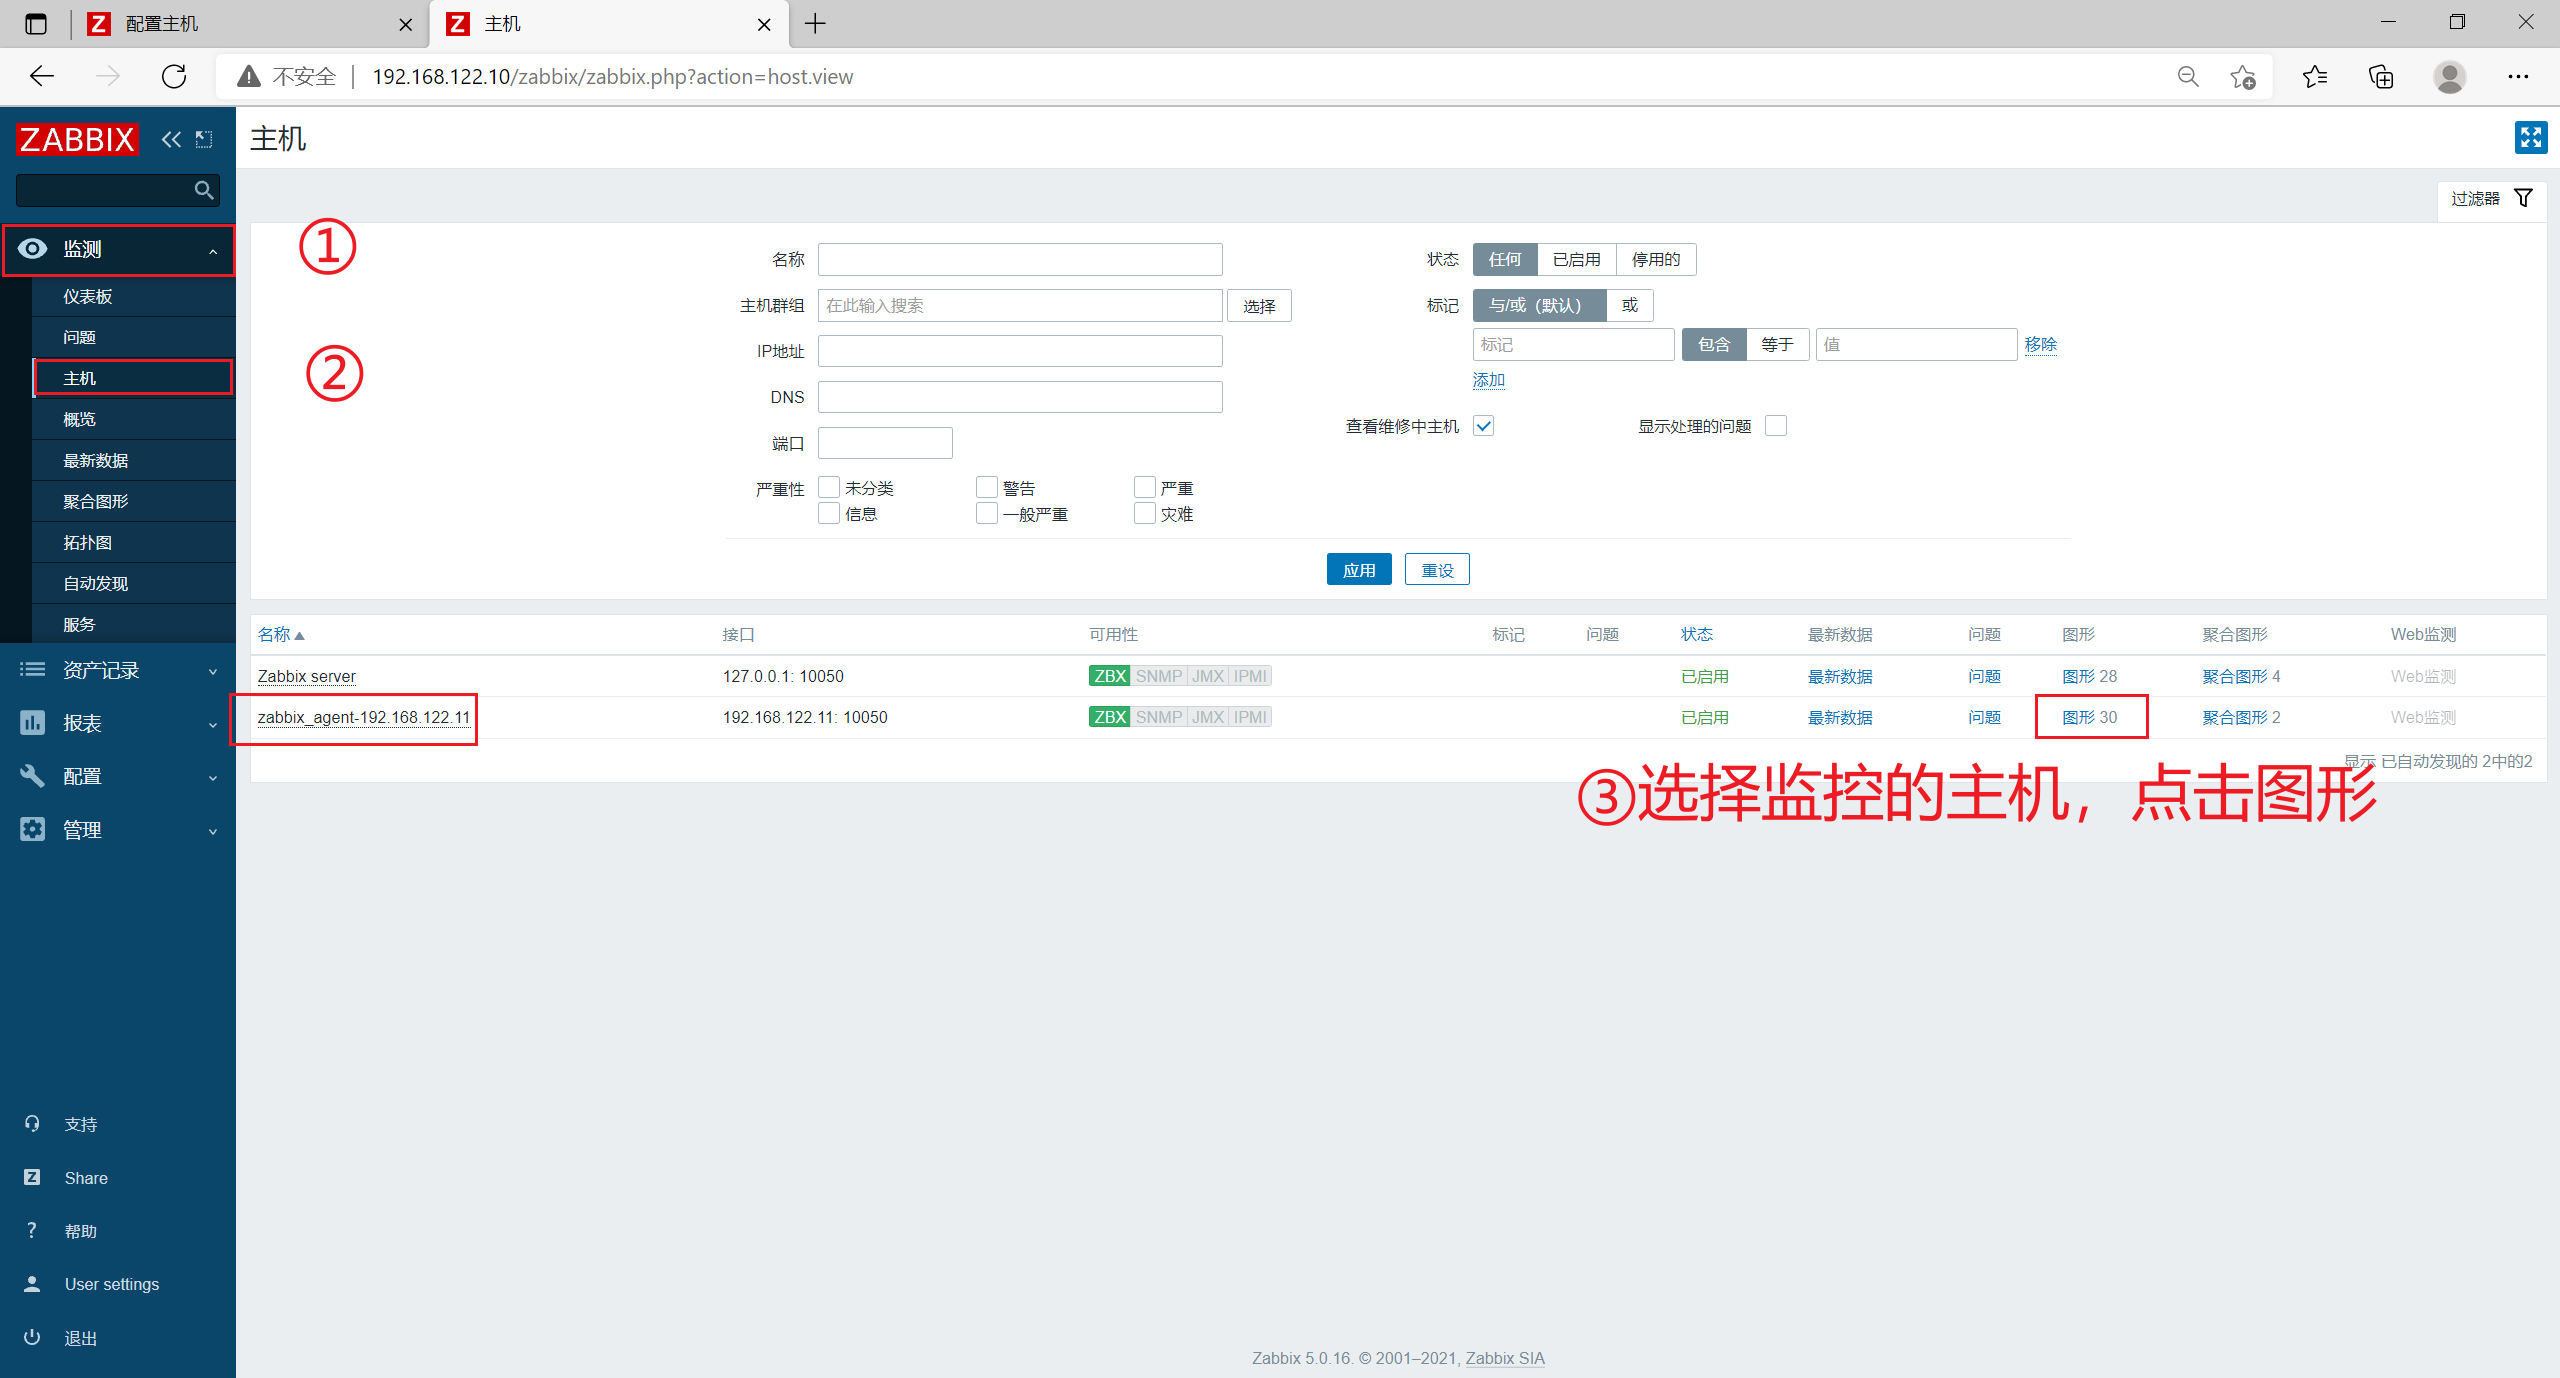Toggle kiosk mode fullscreen icon
2560x1378 pixels.
(2531, 137)
